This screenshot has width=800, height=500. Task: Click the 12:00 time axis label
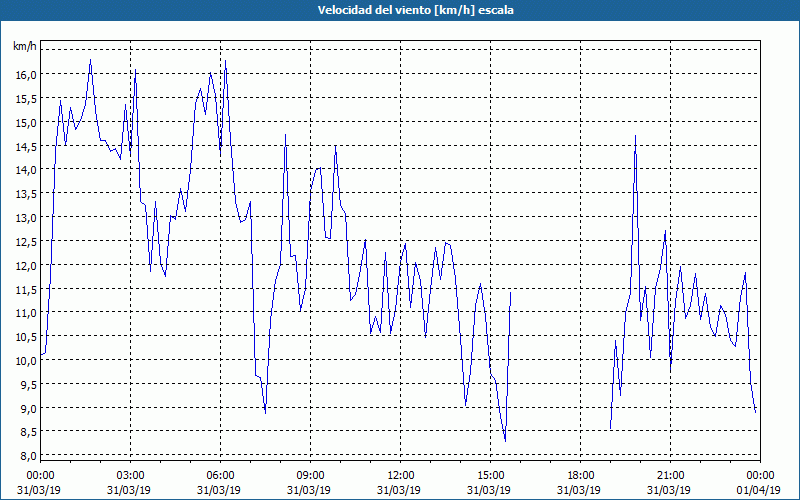click(401, 476)
